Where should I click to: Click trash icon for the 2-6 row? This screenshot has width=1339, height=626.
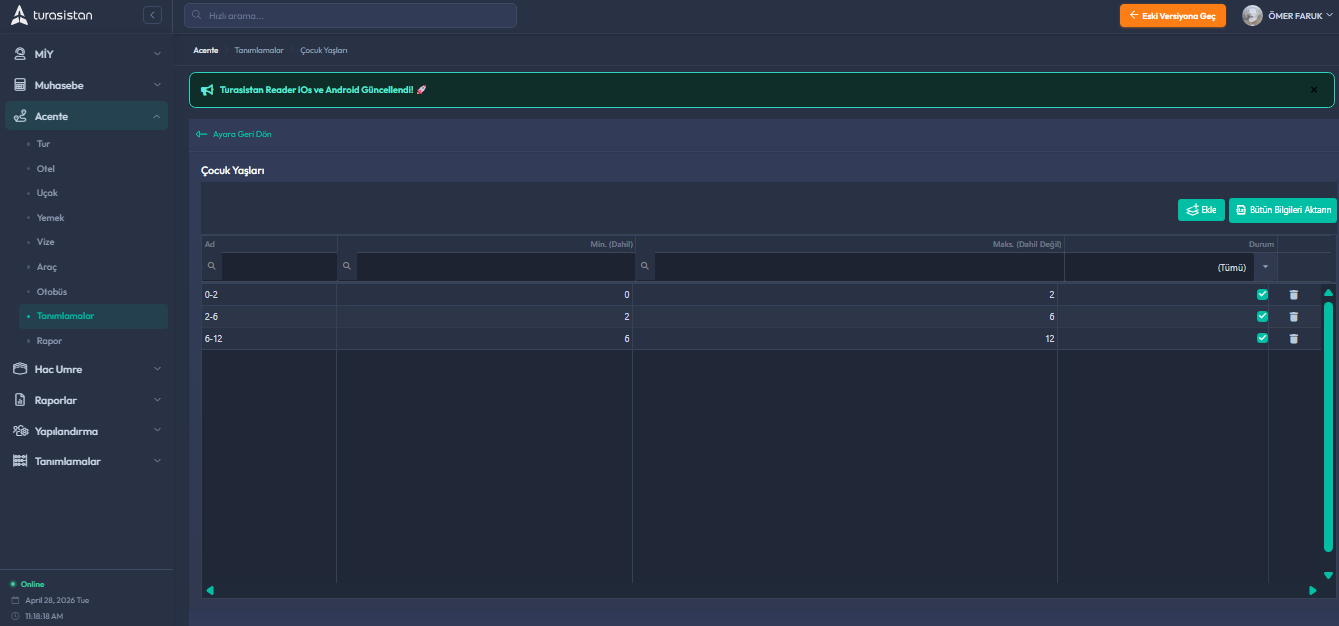pyautogui.click(x=1293, y=316)
